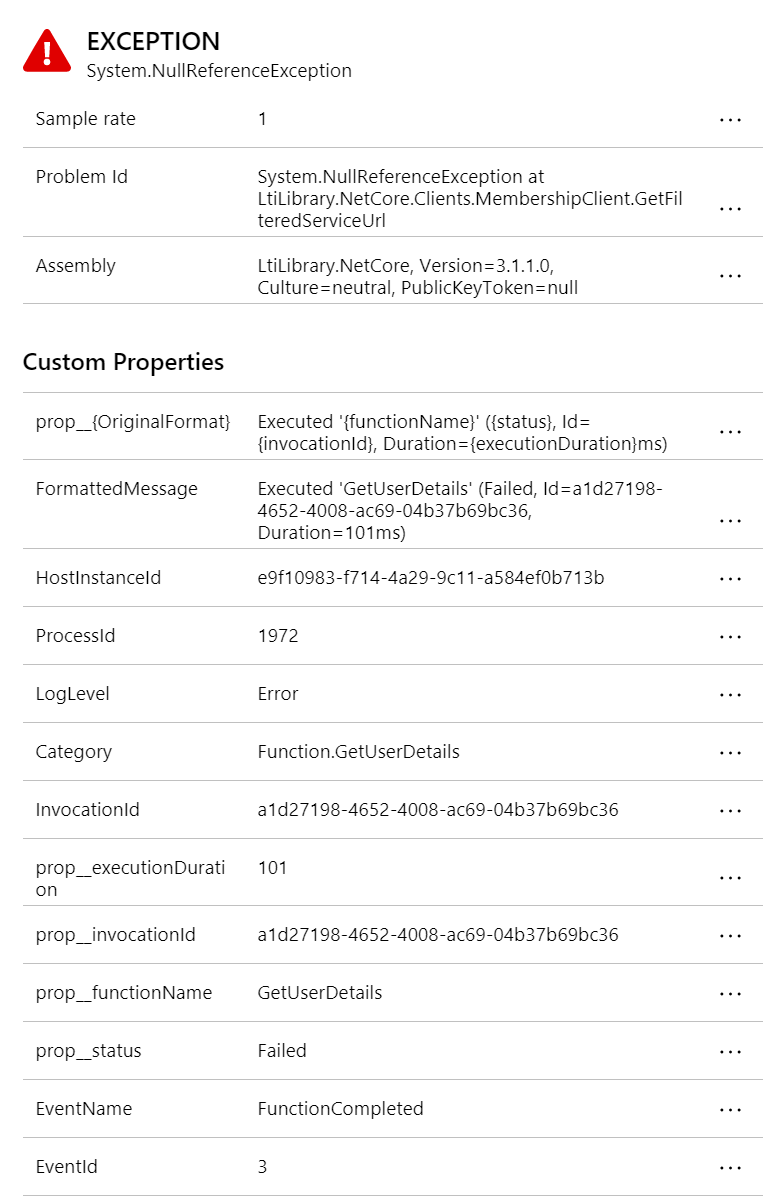Open the ellipsis menu for LogLevel
Viewport: 775px width, 1202px height.
(730, 694)
